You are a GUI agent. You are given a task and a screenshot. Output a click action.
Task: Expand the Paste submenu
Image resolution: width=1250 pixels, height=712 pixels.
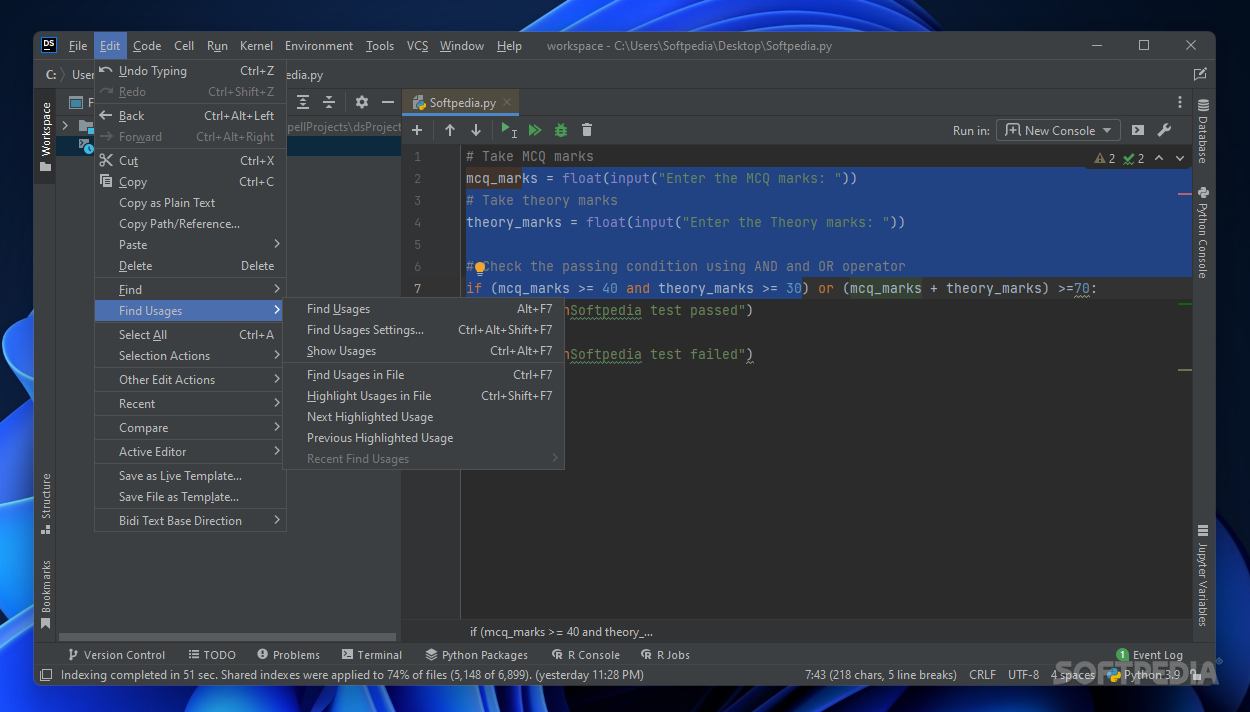(x=190, y=245)
